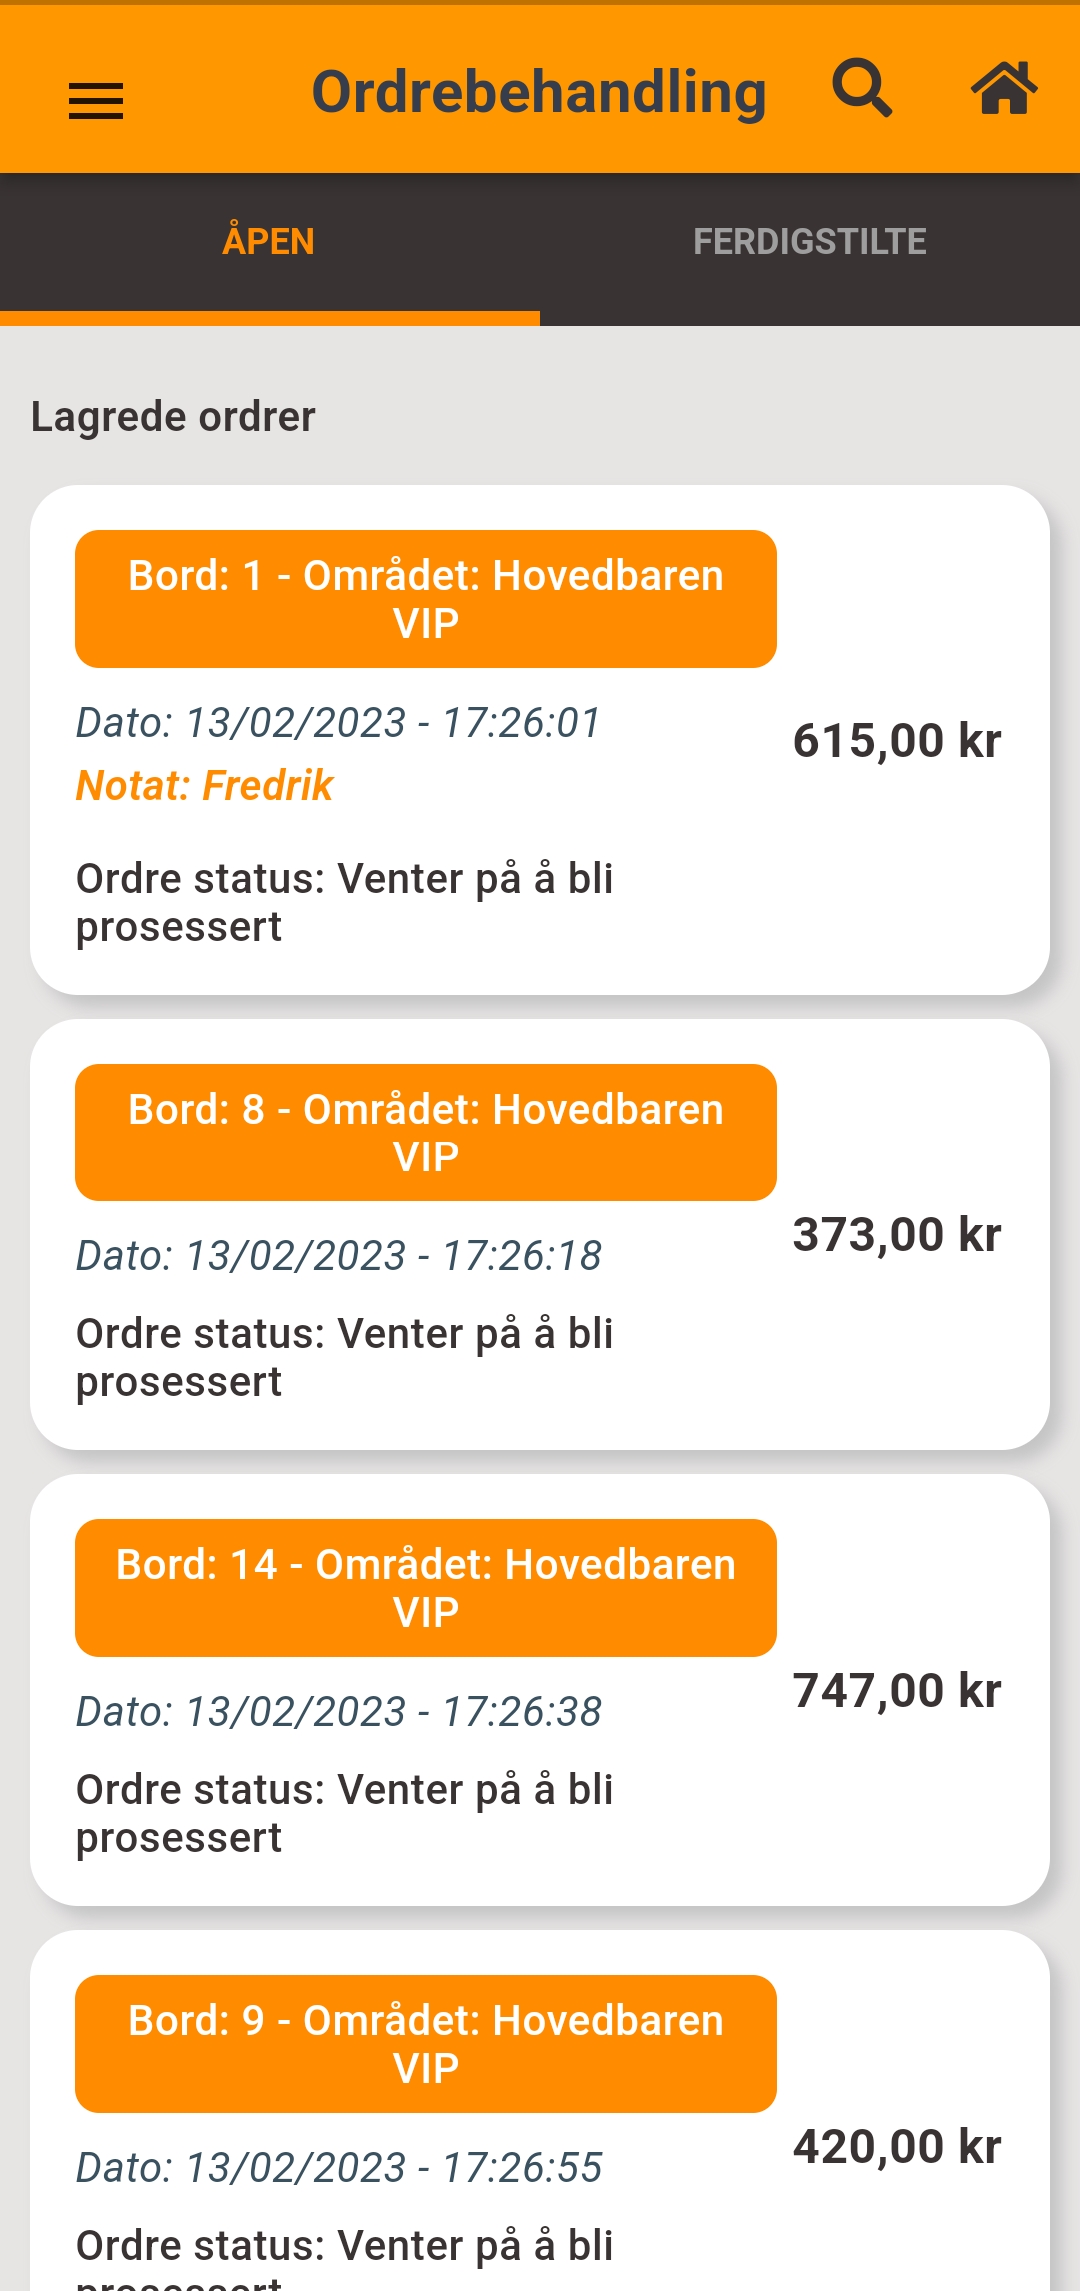Open Bord: 14 Hovedbaren VIP order
Screen dimensions: 1080x2291
tap(426, 1588)
